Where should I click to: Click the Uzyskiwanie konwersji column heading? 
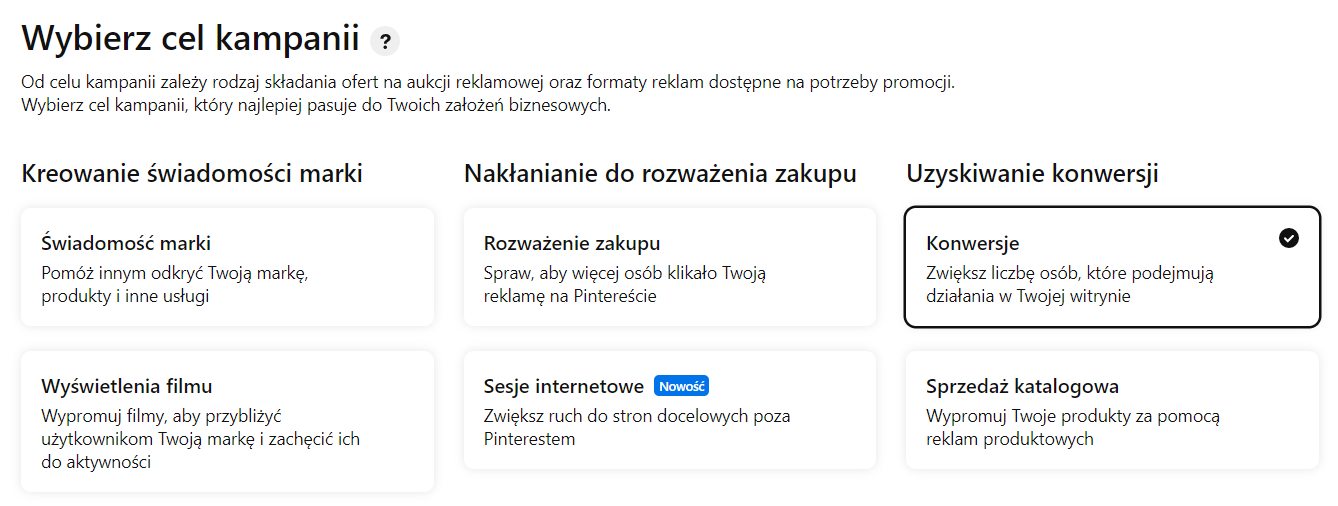1032,174
